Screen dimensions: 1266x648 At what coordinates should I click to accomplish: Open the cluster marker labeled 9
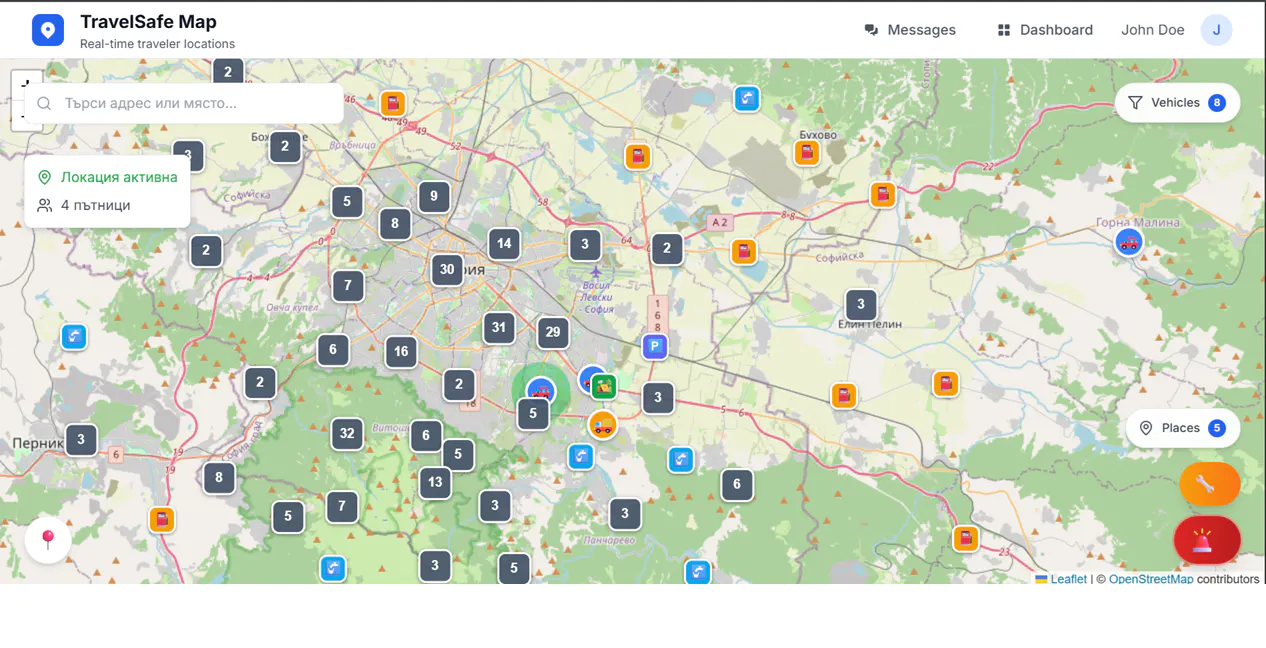(434, 197)
